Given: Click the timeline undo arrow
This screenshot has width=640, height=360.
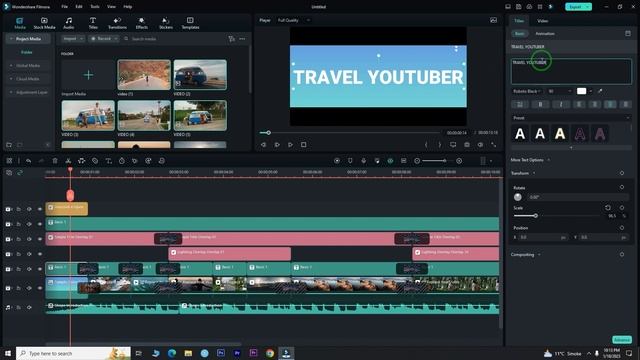Looking at the screenshot, I should pos(28,161).
